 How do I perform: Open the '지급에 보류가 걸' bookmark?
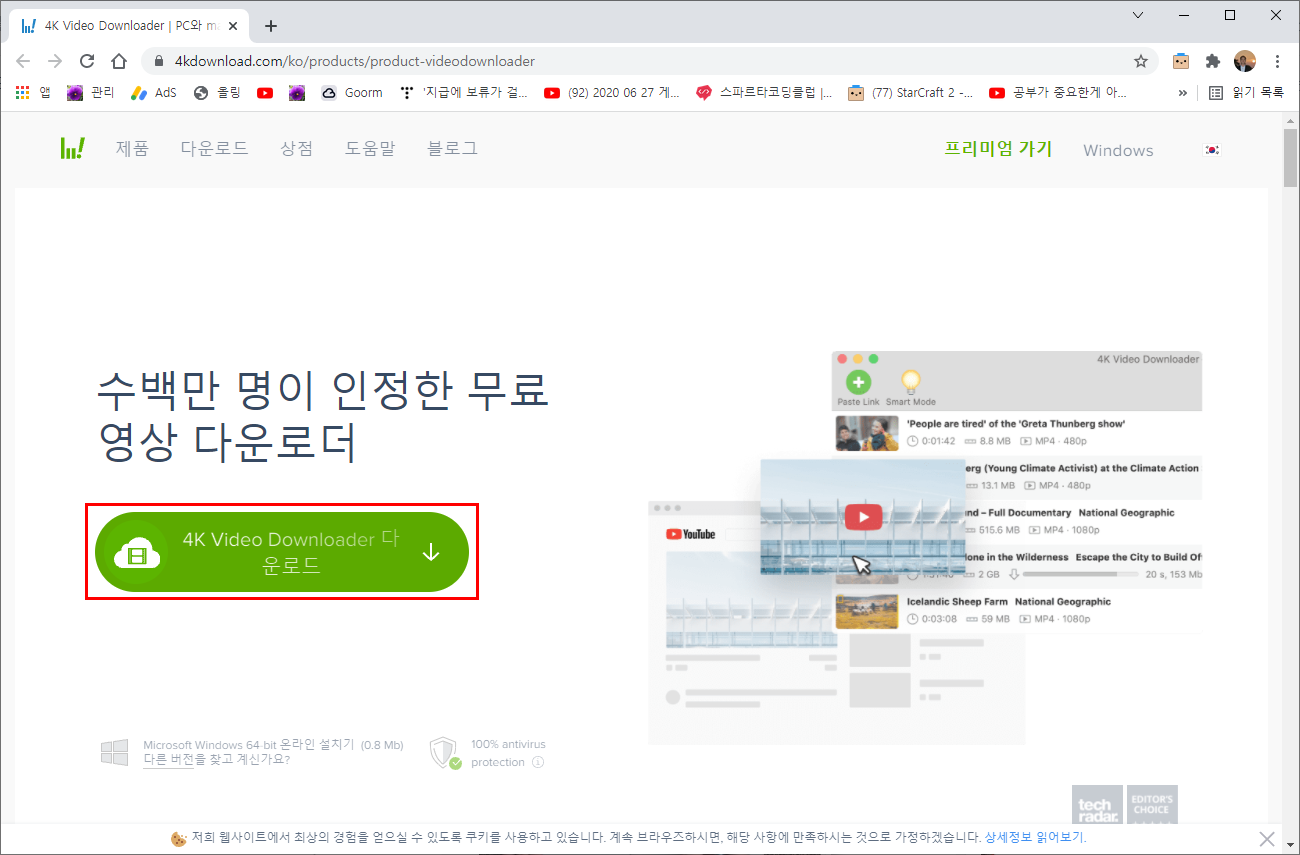(x=463, y=92)
